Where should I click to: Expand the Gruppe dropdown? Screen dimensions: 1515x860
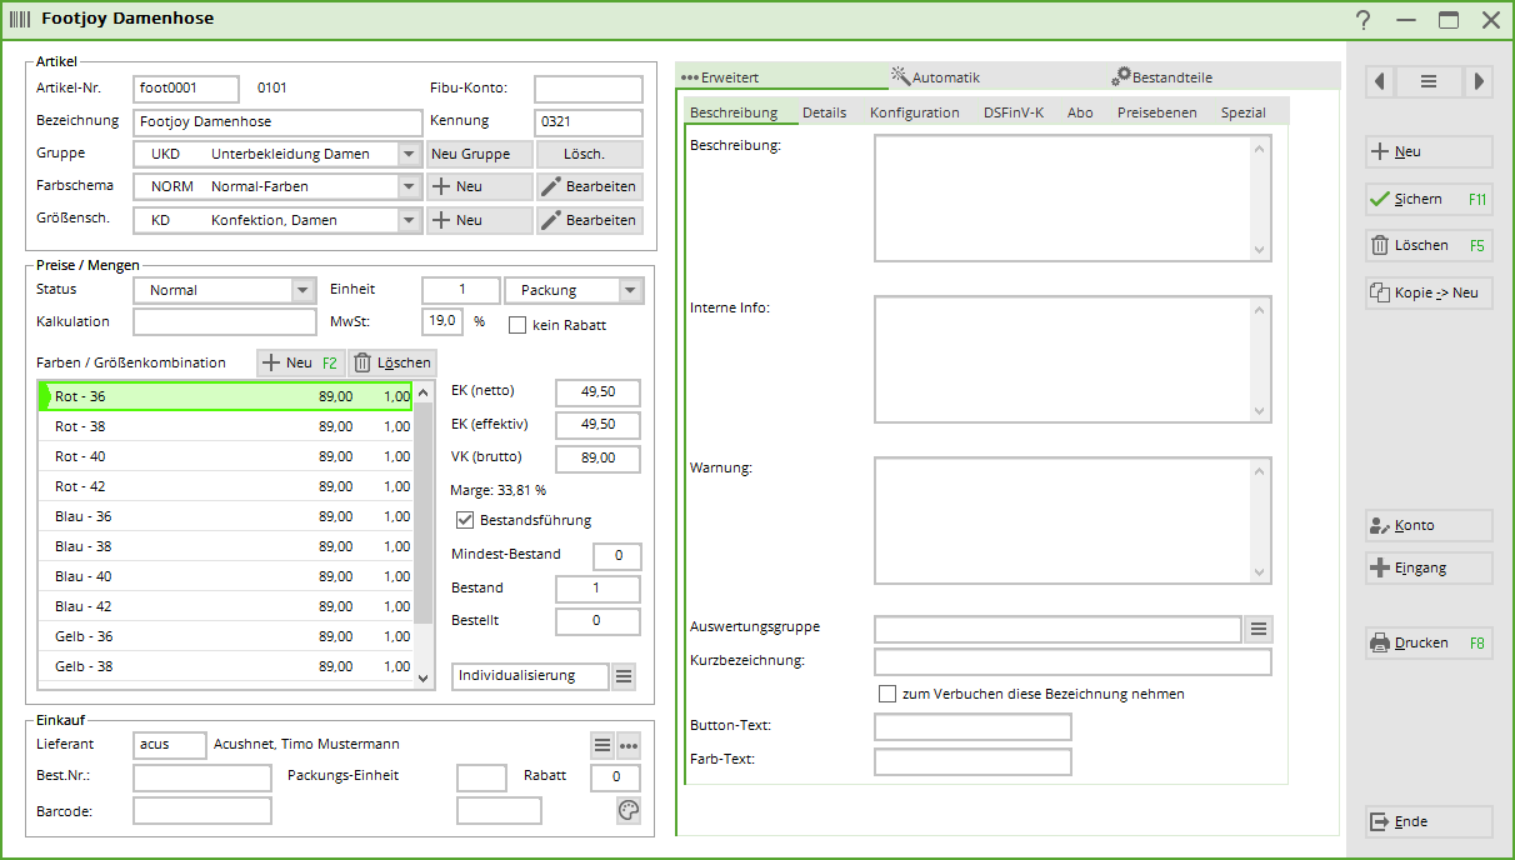click(x=408, y=154)
